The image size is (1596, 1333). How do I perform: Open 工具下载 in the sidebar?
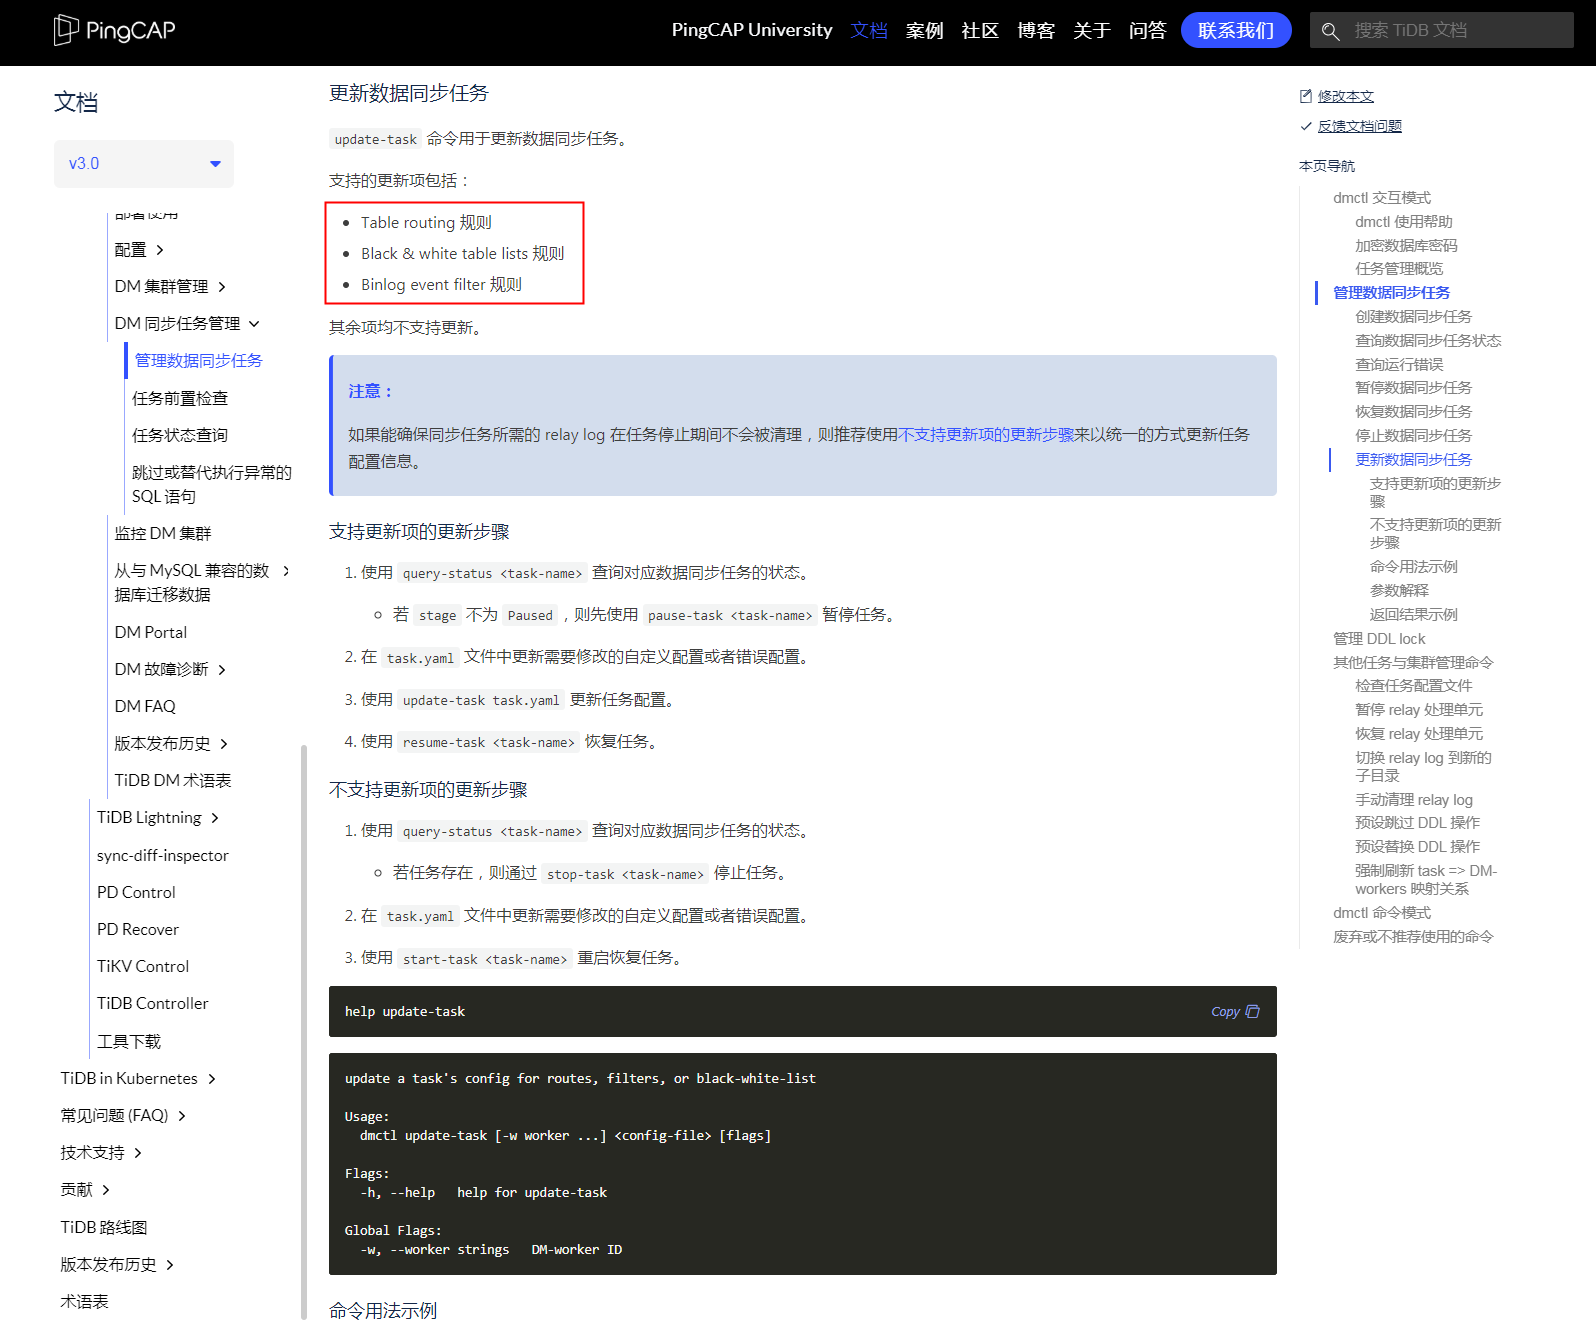[x=129, y=1042]
